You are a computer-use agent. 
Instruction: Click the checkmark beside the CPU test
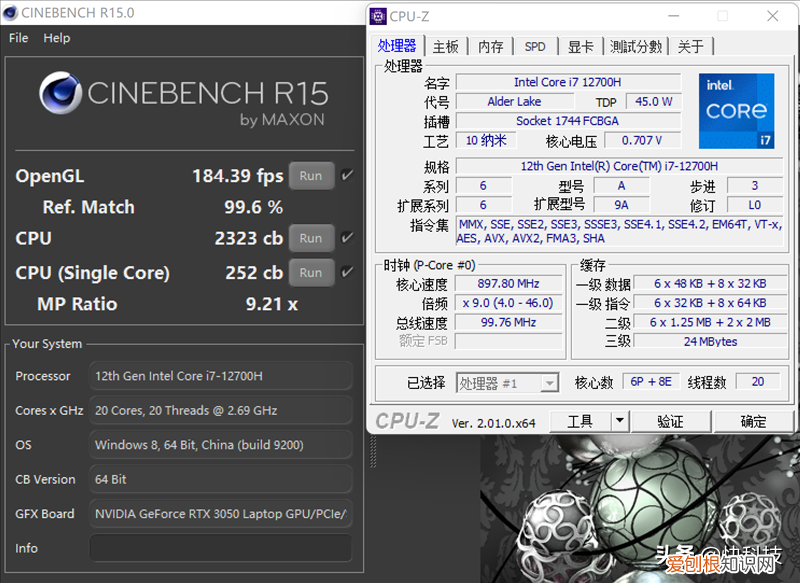pyautogui.click(x=348, y=238)
